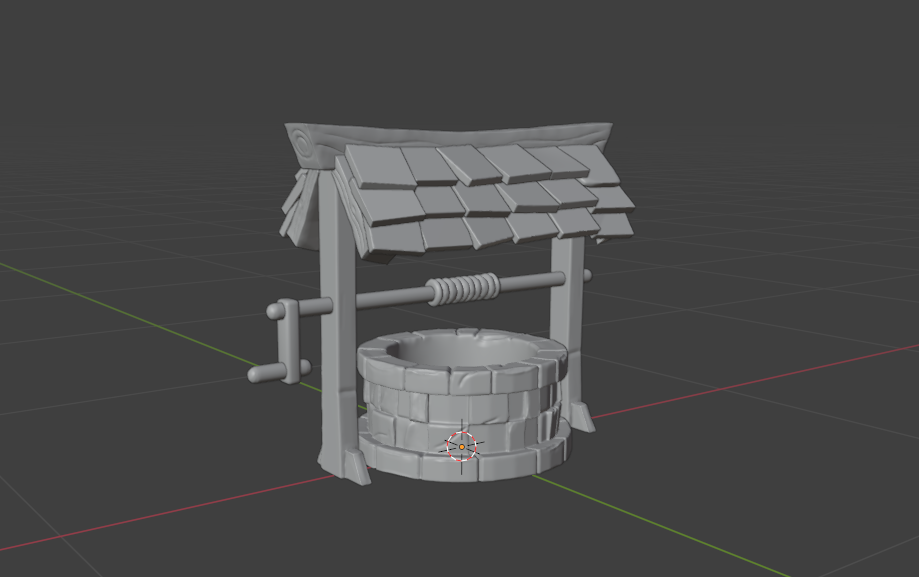Select the flared foot of the left post
This screenshot has height=577, width=919.
345,463
